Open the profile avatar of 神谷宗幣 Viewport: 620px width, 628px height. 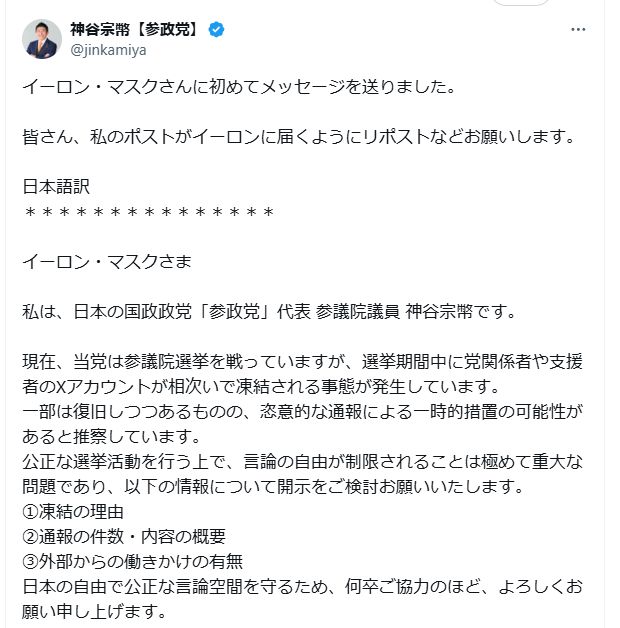pyautogui.click(x=42, y=39)
